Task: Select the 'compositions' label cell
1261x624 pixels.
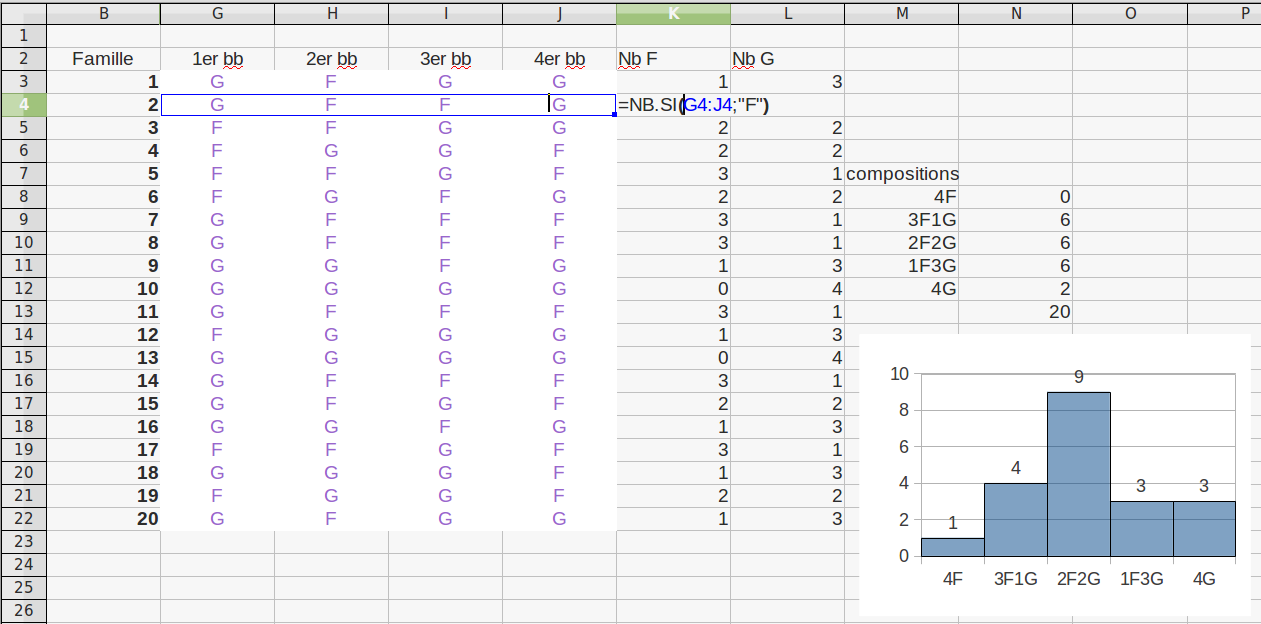Action: pos(901,174)
